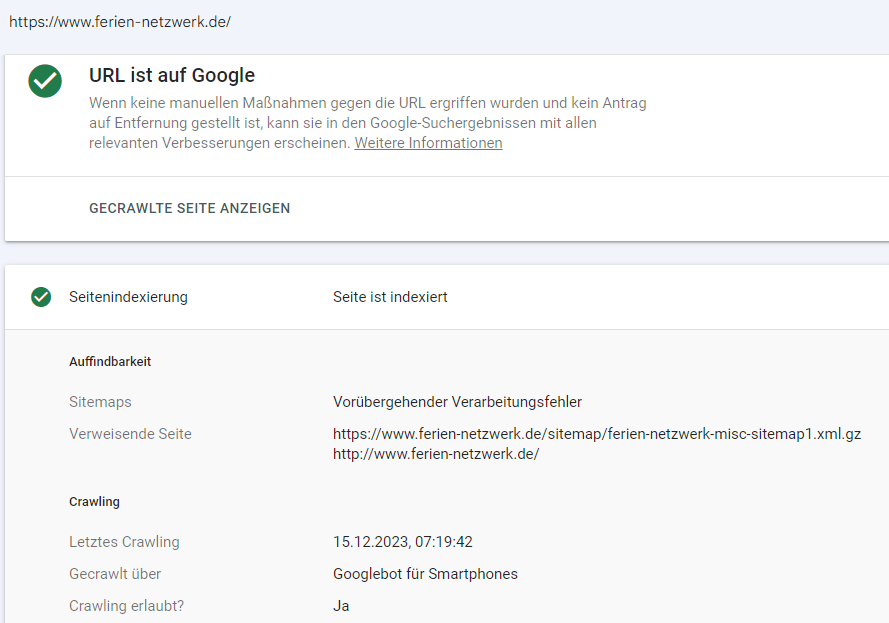Click the value Ja for Crawling erlaubt
889x623 pixels.
pyautogui.click(x=341, y=606)
